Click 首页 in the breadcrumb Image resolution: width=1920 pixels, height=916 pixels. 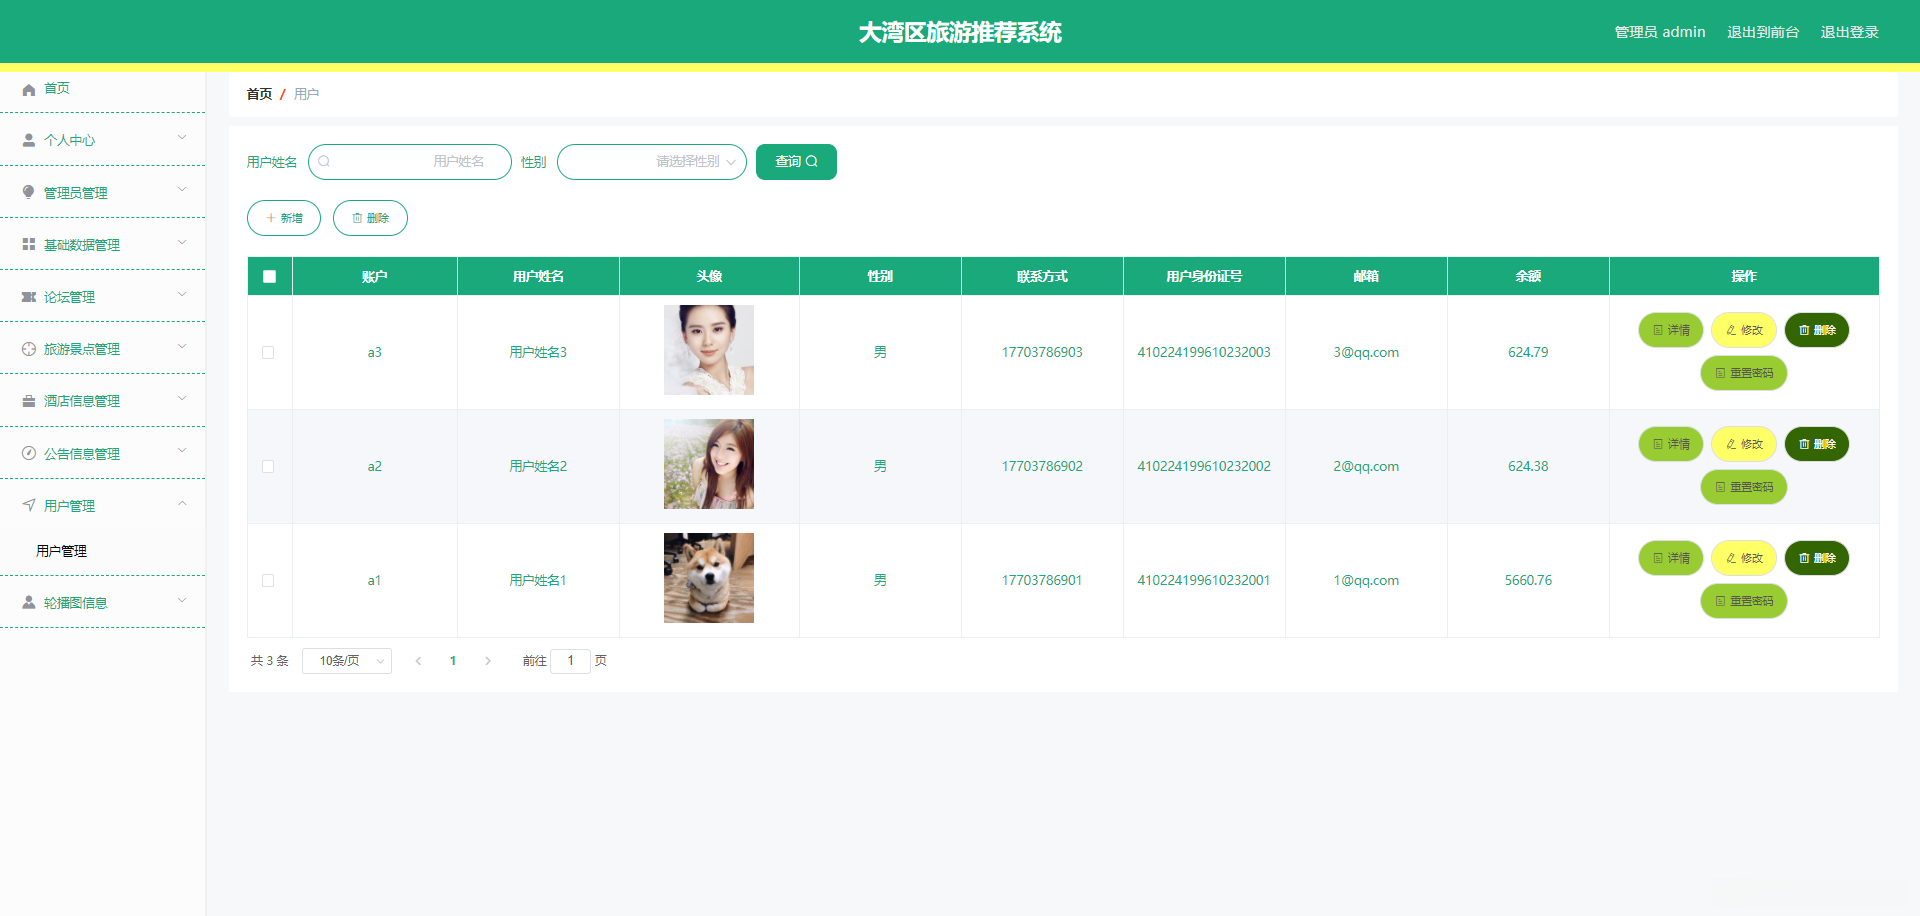[x=259, y=94]
